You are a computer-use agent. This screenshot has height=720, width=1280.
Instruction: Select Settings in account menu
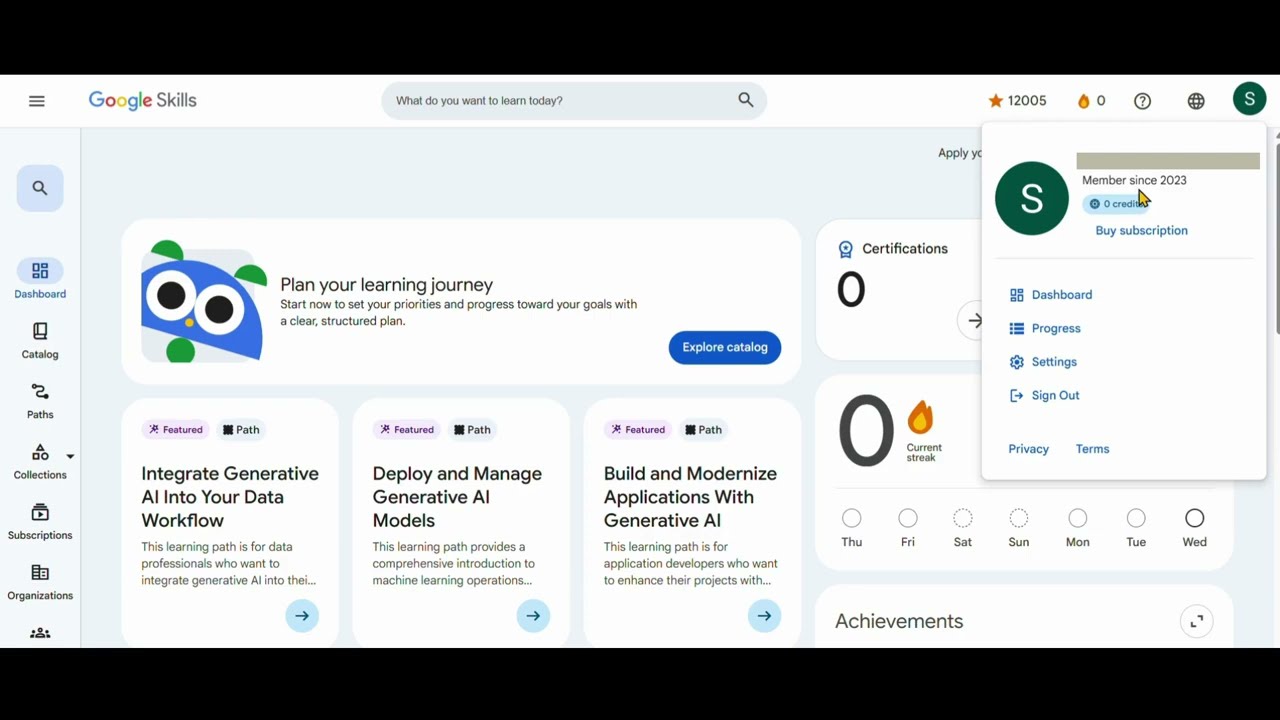pyautogui.click(x=1043, y=362)
